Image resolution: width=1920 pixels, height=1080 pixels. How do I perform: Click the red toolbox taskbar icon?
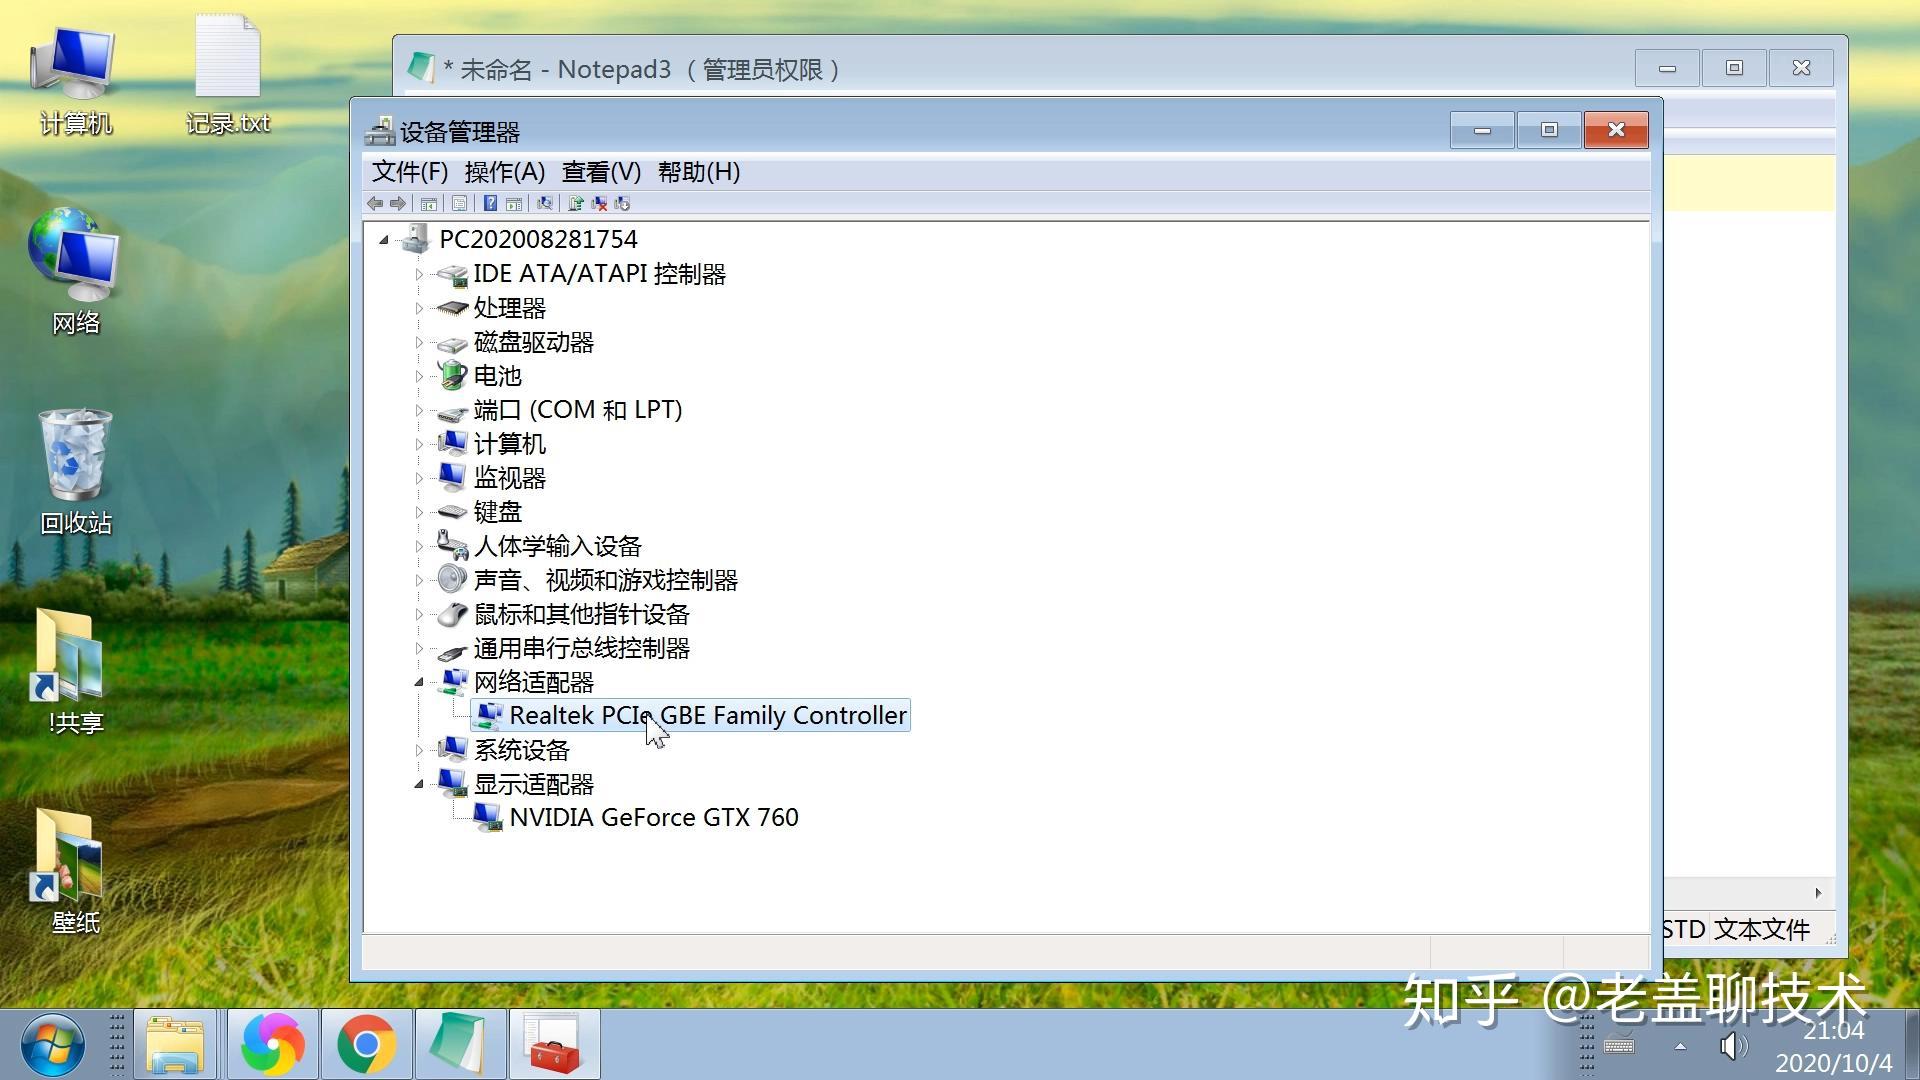[x=554, y=1045]
